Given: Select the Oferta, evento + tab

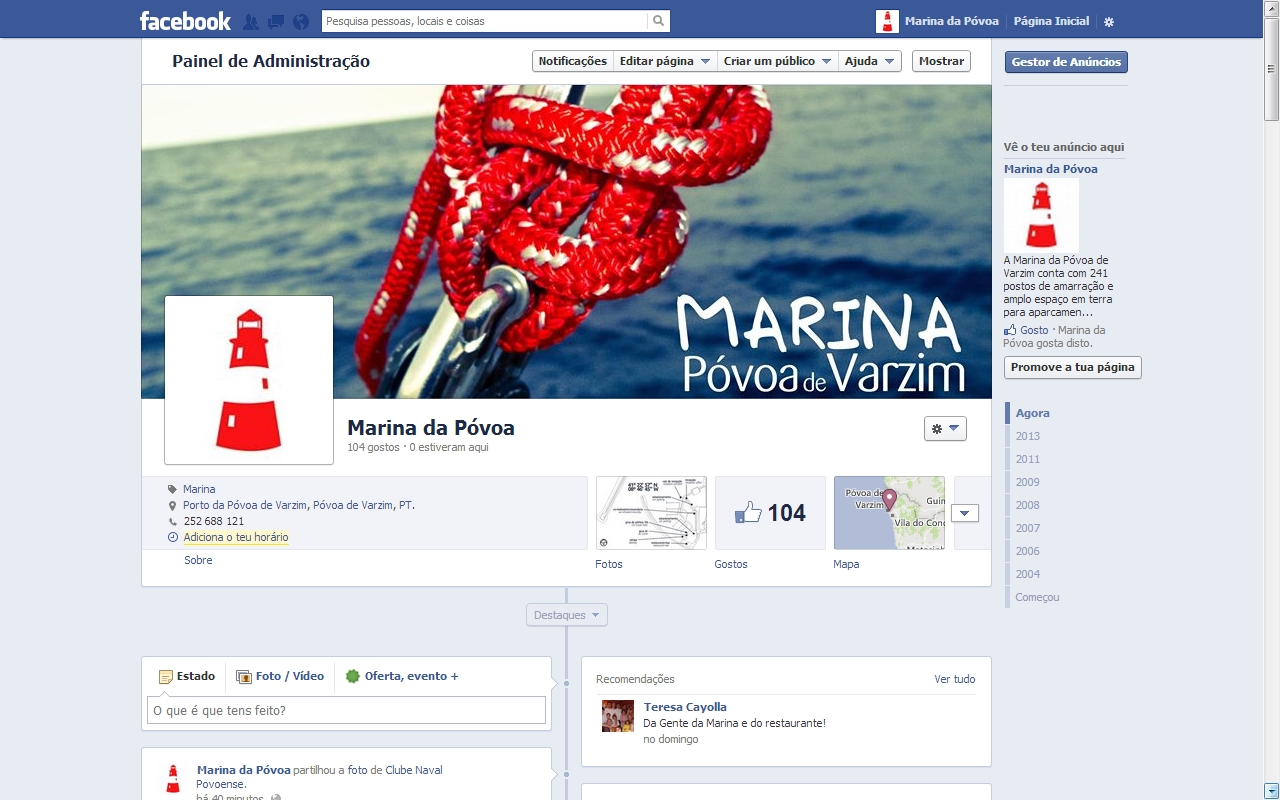Looking at the screenshot, I should [x=402, y=676].
